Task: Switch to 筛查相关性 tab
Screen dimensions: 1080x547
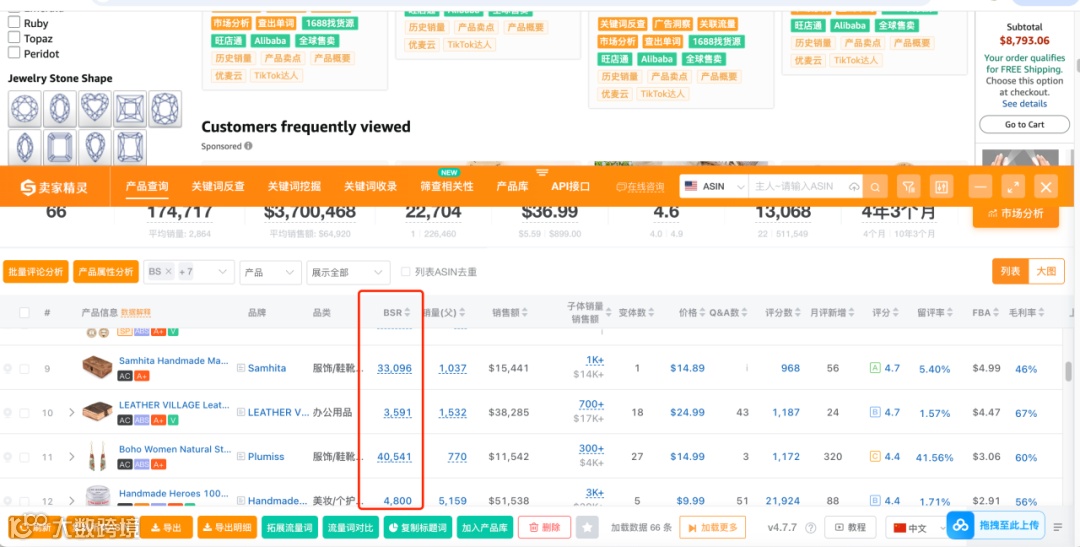Action: point(447,187)
